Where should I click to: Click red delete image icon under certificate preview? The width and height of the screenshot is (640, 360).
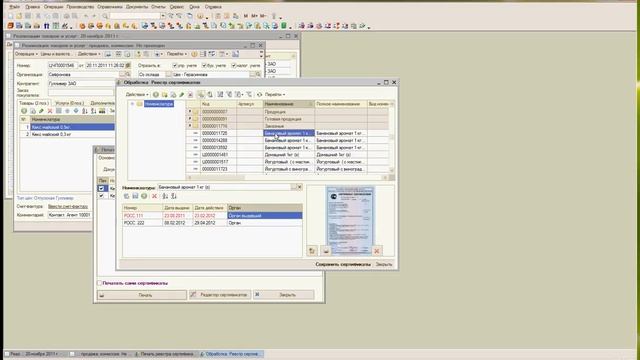pos(377,251)
